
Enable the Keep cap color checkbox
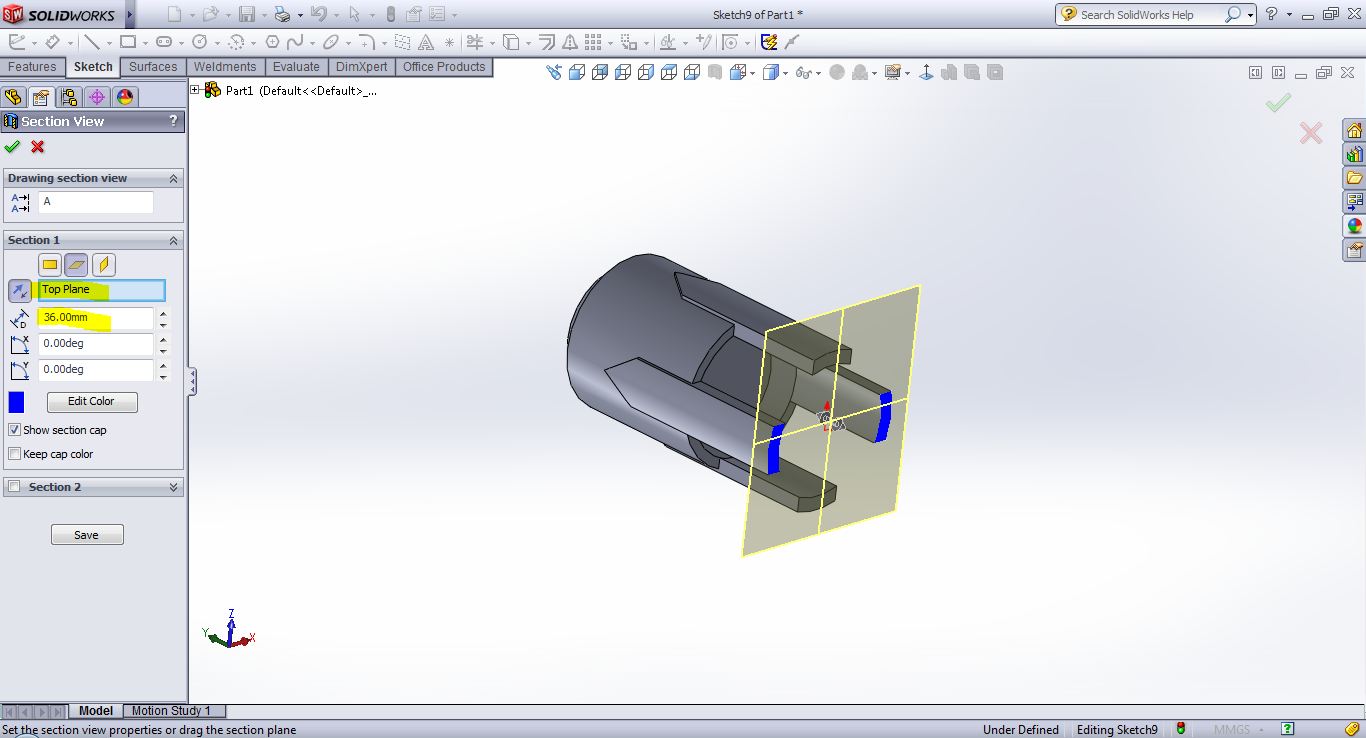[x=14, y=454]
